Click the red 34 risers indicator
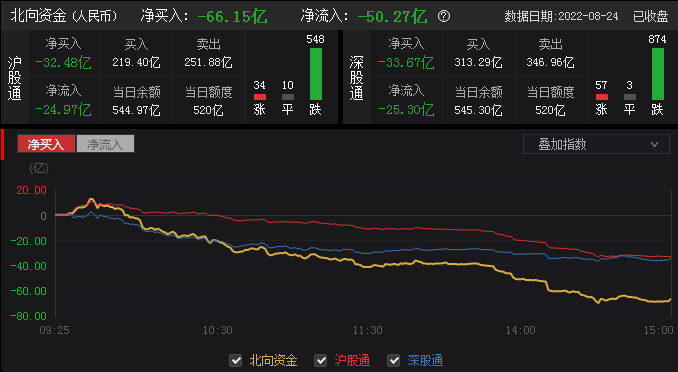 (x=259, y=97)
